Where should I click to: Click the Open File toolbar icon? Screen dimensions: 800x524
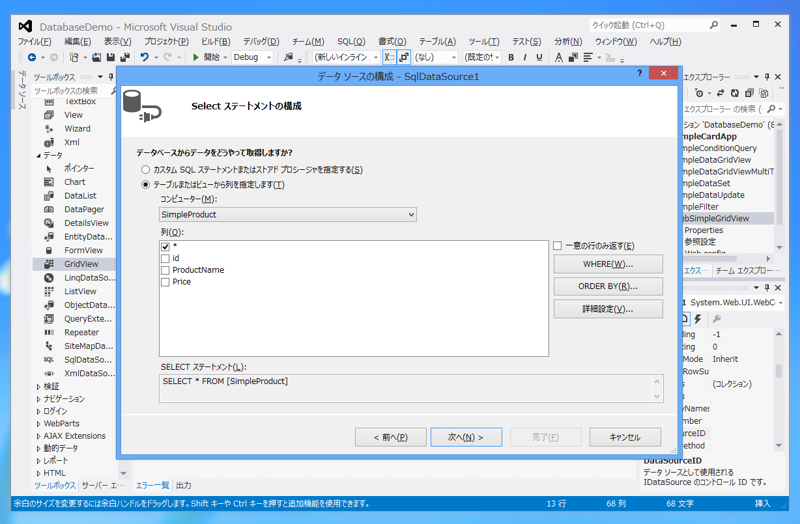[x=96, y=57]
